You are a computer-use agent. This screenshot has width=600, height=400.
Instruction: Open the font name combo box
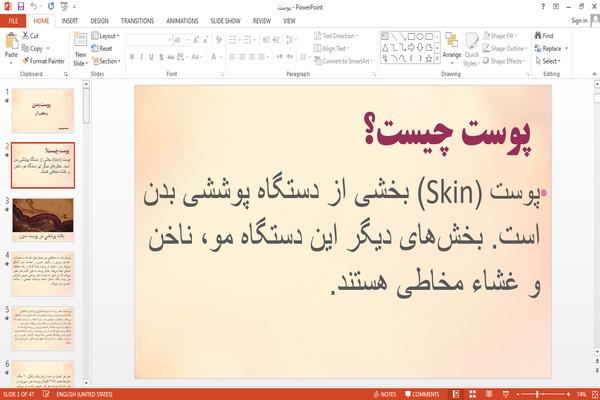(x=150, y=40)
